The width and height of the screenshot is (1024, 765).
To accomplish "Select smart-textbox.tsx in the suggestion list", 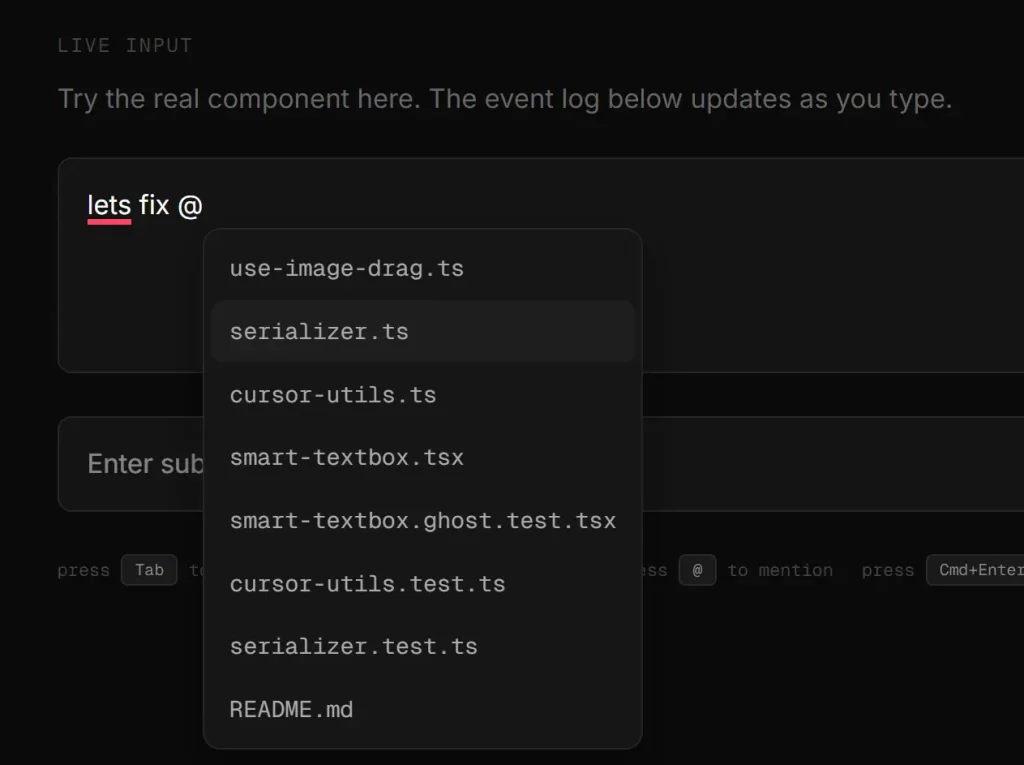I will pyautogui.click(x=346, y=457).
